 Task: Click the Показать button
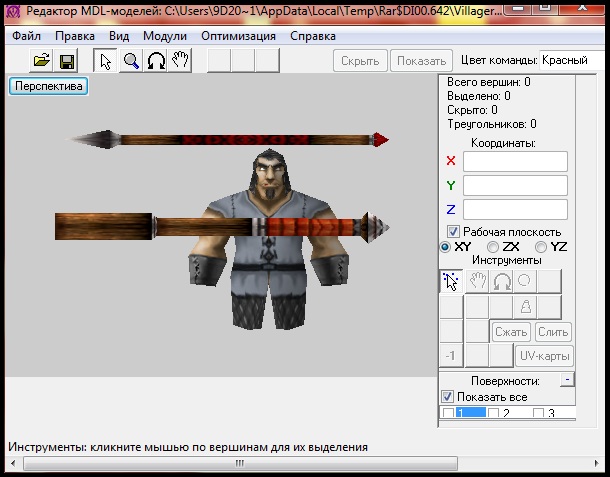(421, 61)
